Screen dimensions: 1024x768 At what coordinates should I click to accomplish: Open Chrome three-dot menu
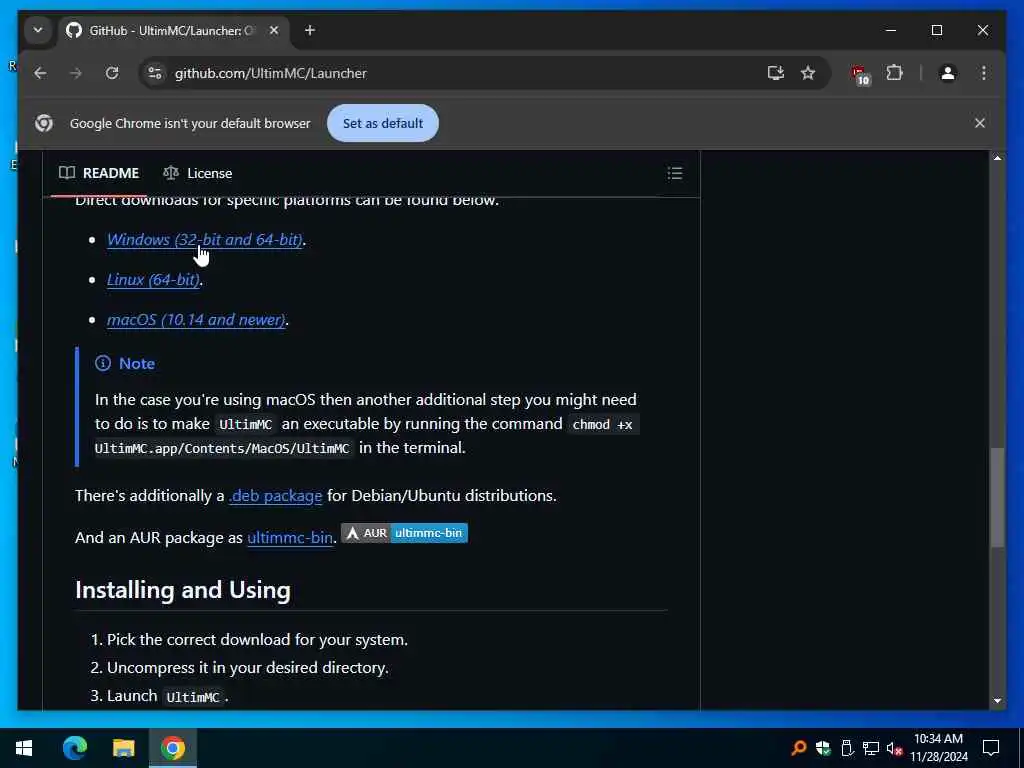984,73
